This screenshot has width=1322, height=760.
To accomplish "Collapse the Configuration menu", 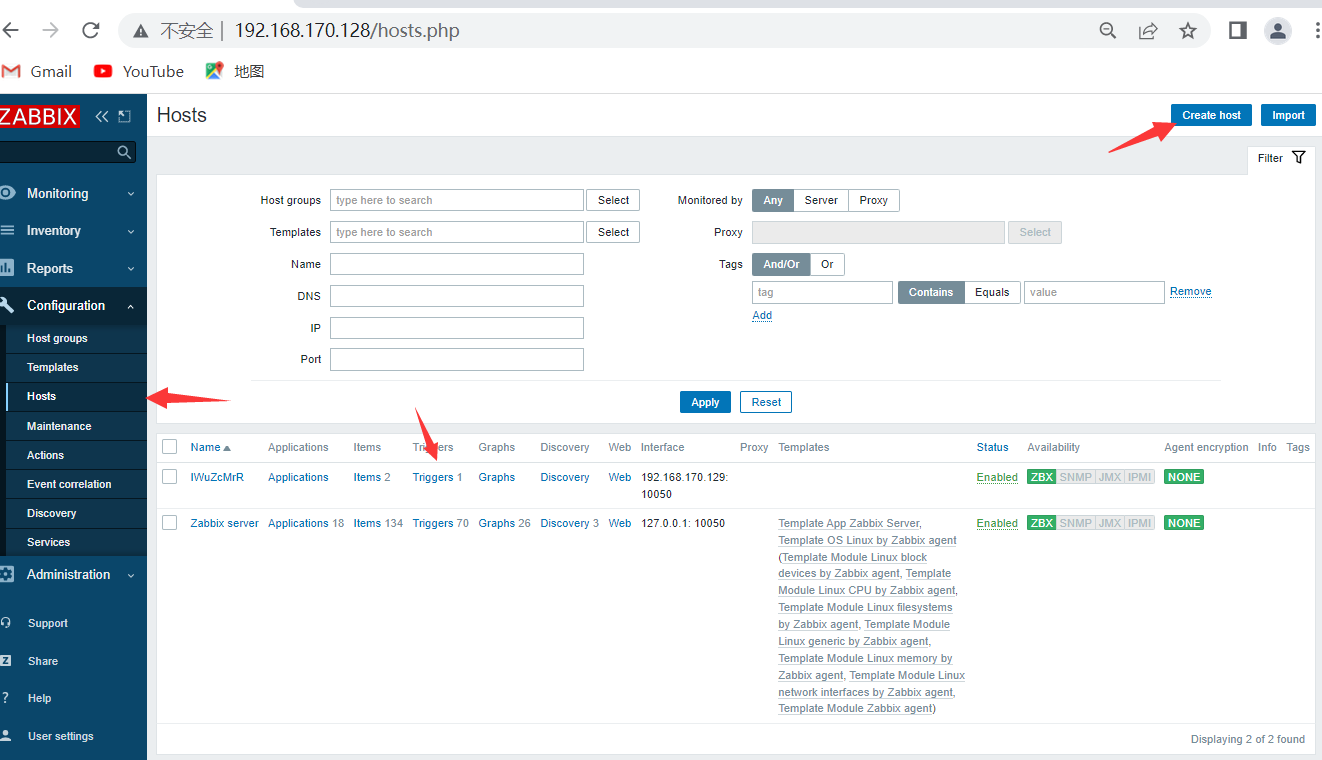I will click(x=73, y=306).
